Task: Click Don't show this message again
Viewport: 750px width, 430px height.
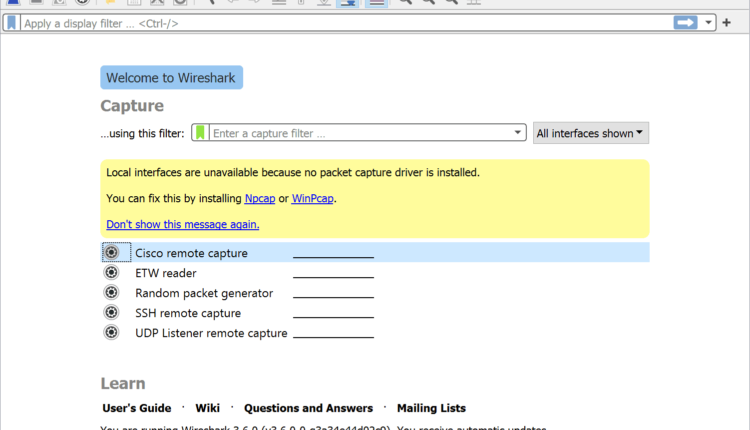Action: click(x=183, y=224)
